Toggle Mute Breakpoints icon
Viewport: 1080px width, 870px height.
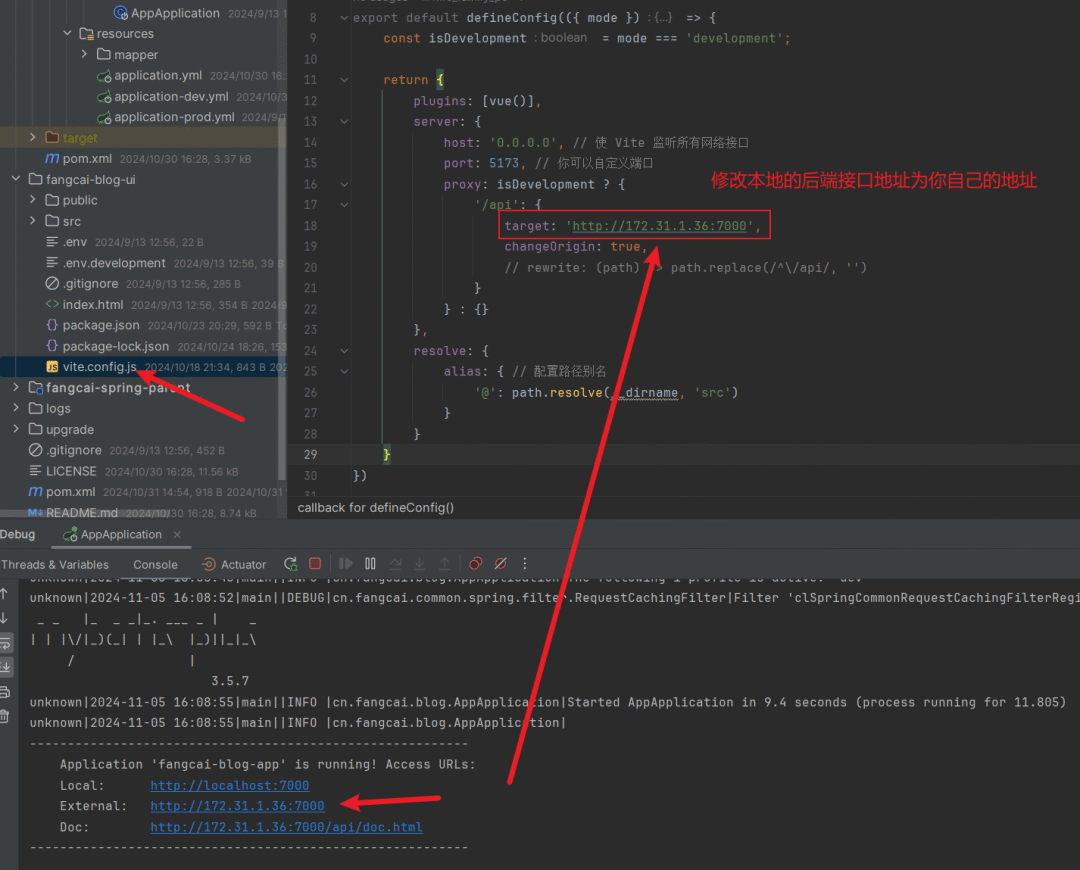(501, 563)
